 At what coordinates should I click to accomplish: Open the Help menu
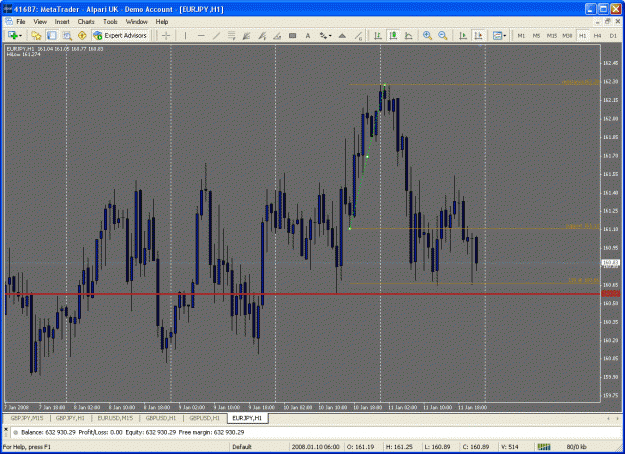point(162,22)
